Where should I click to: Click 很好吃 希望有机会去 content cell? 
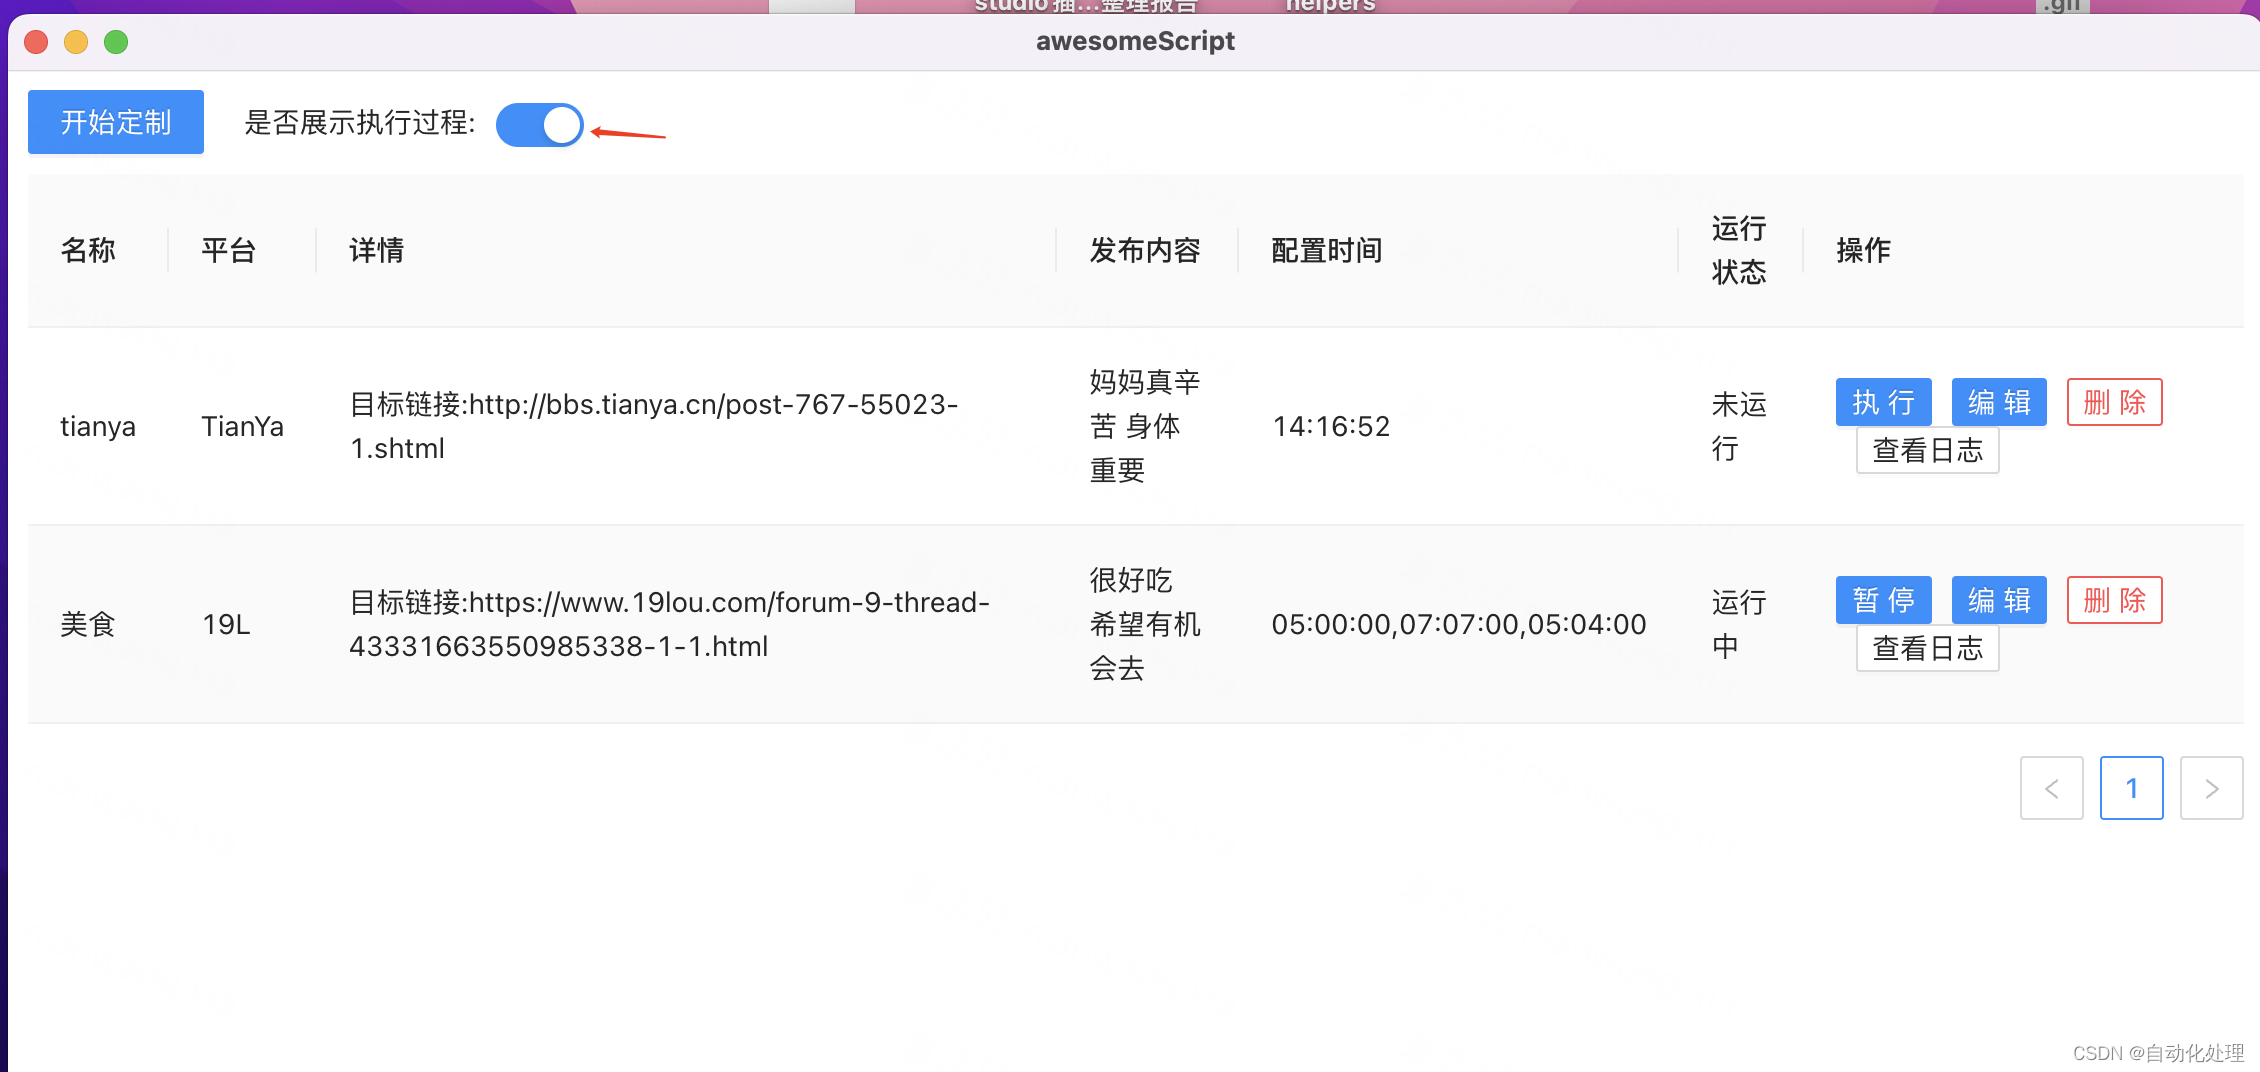click(x=1145, y=624)
